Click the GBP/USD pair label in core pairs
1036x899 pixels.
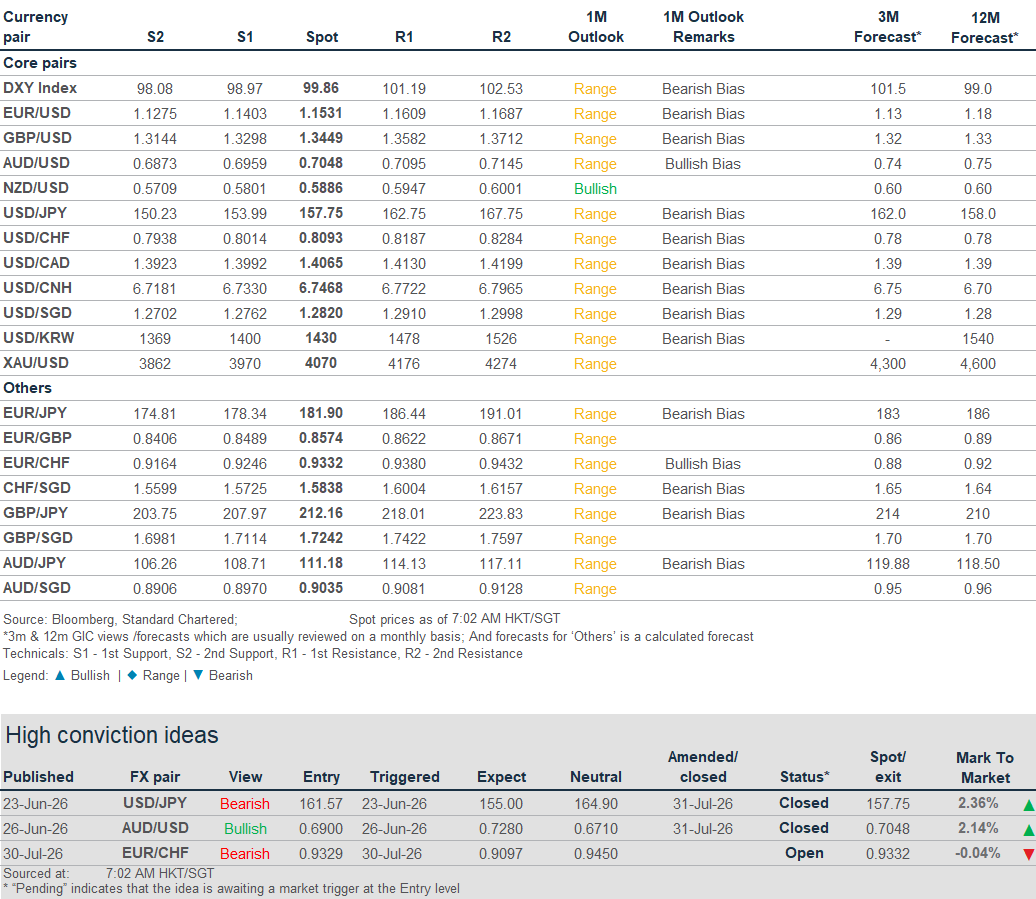pos(37,138)
